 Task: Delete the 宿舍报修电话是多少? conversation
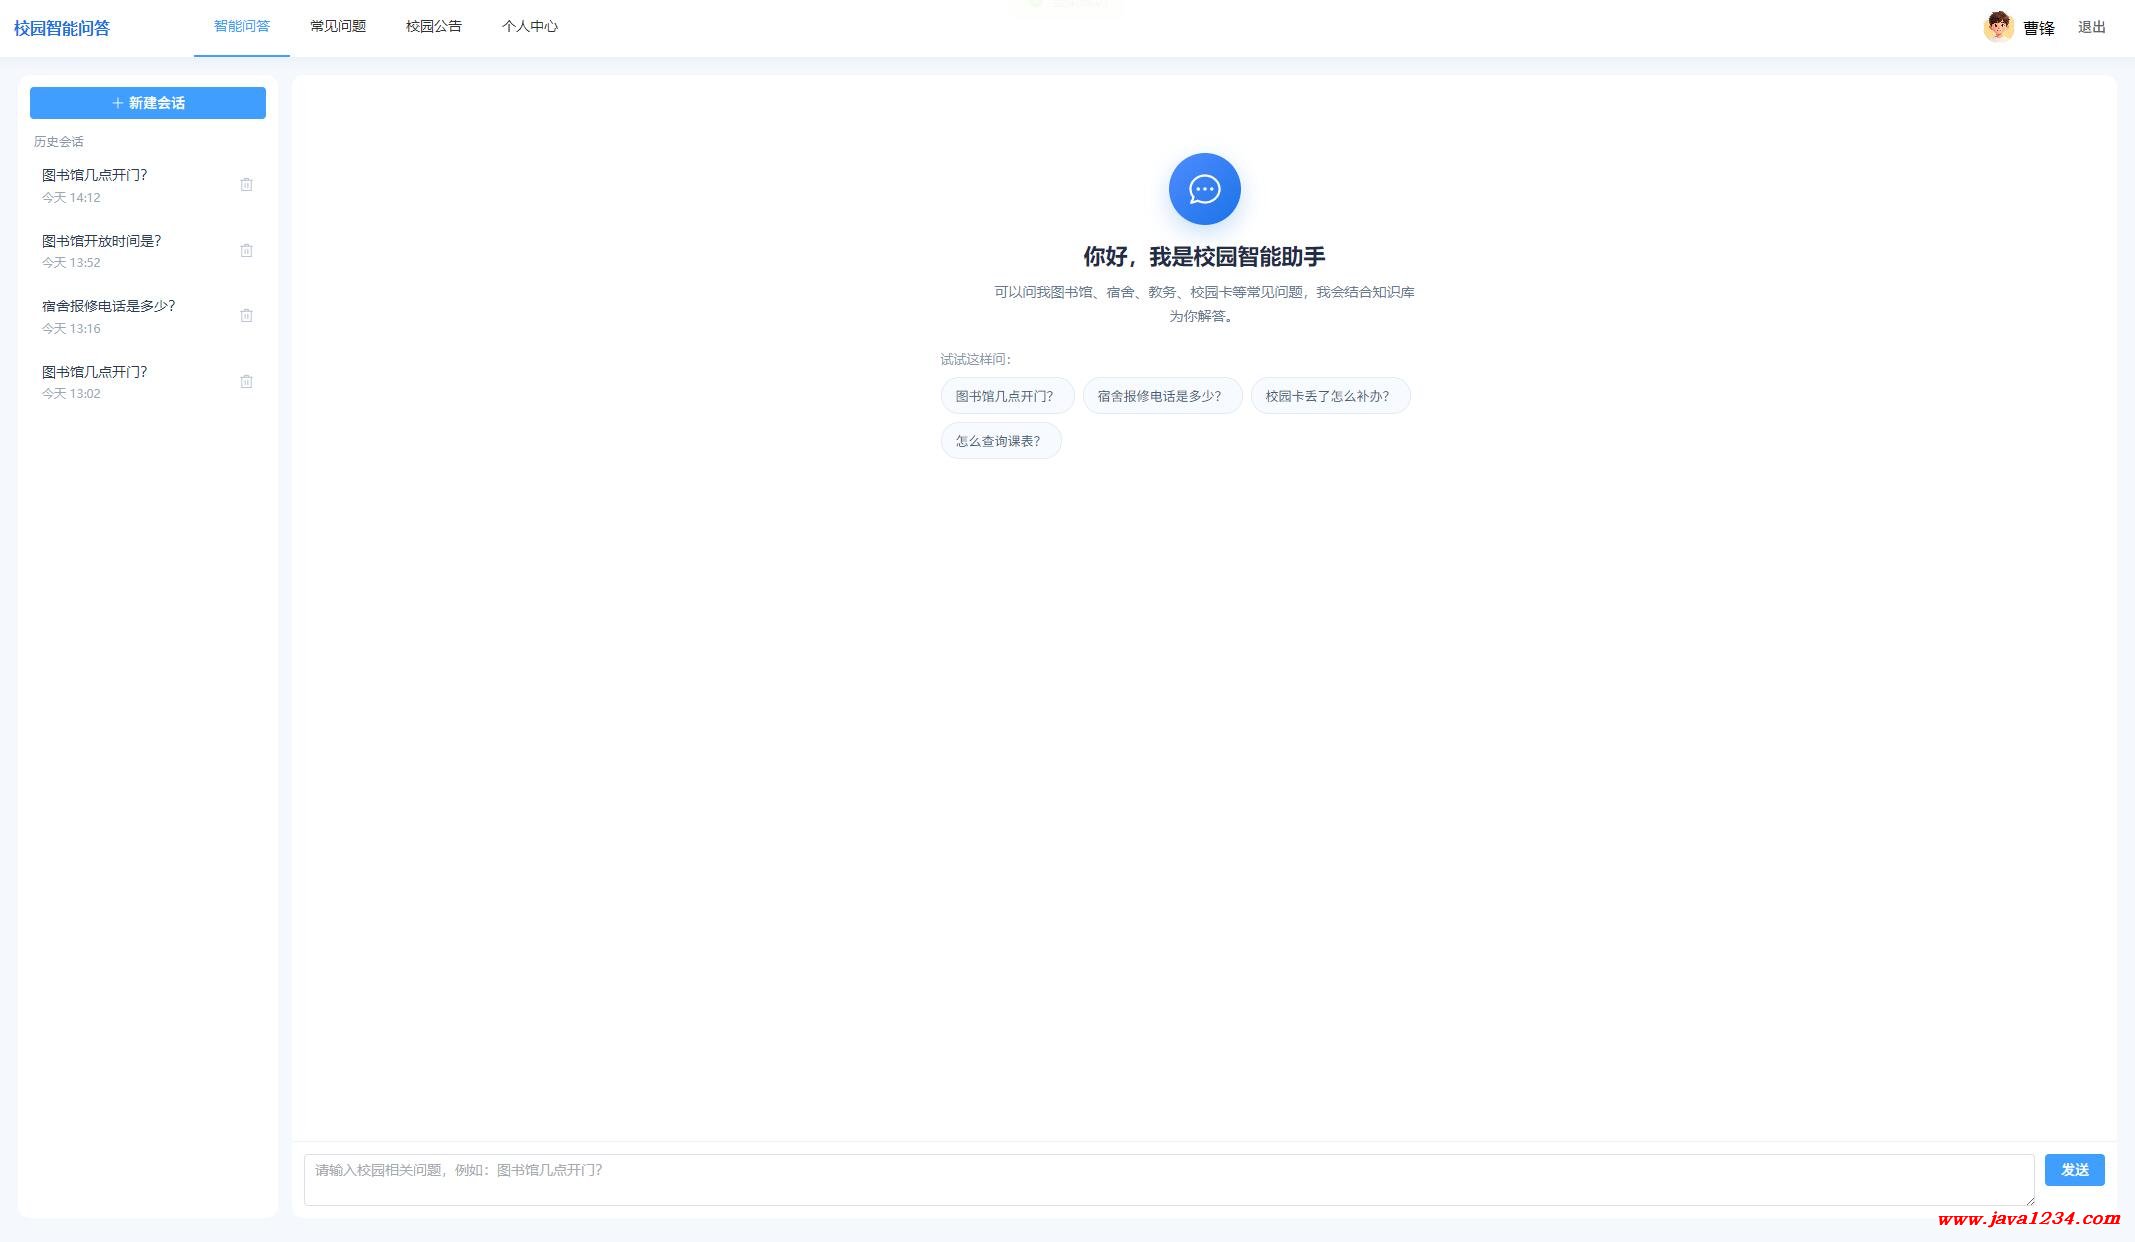[x=246, y=316]
